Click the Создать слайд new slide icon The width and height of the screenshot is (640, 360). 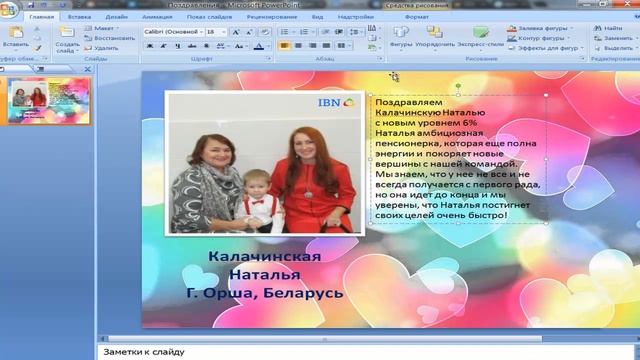[x=67, y=32]
